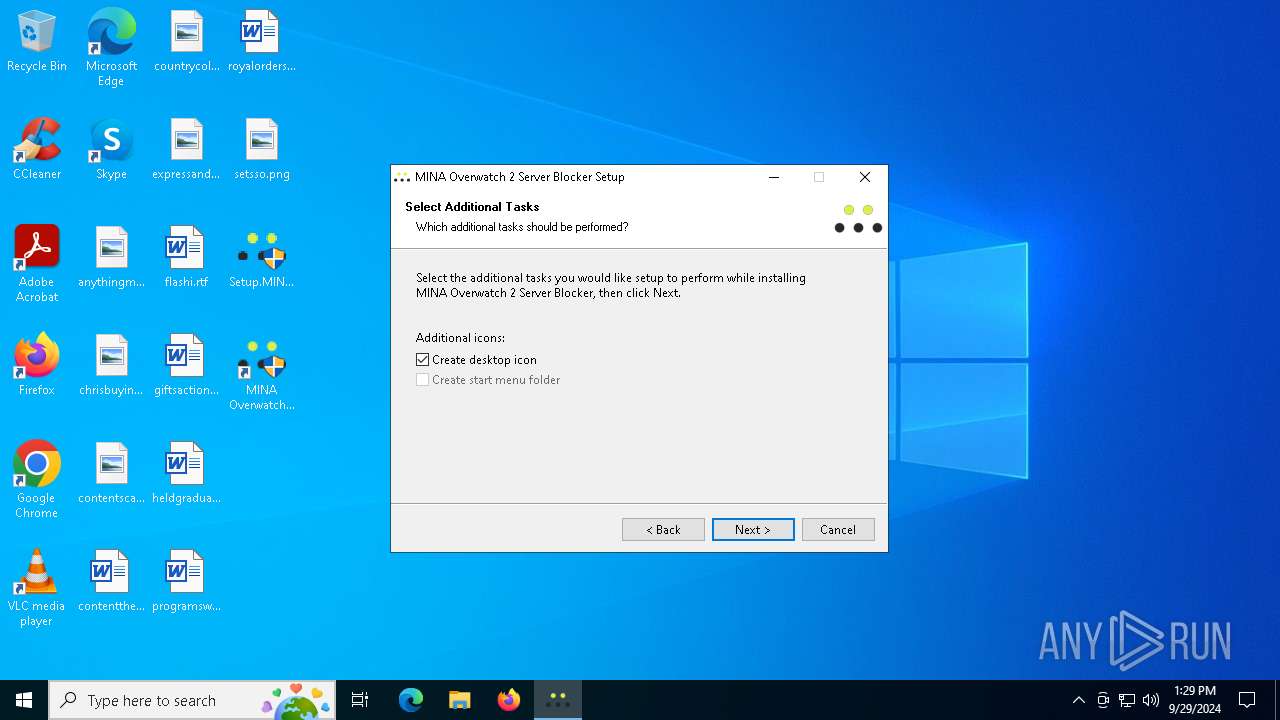Select the Setup.MIN... installer icon
This screenshot has width=1280, height=720.
click(261, 258)
